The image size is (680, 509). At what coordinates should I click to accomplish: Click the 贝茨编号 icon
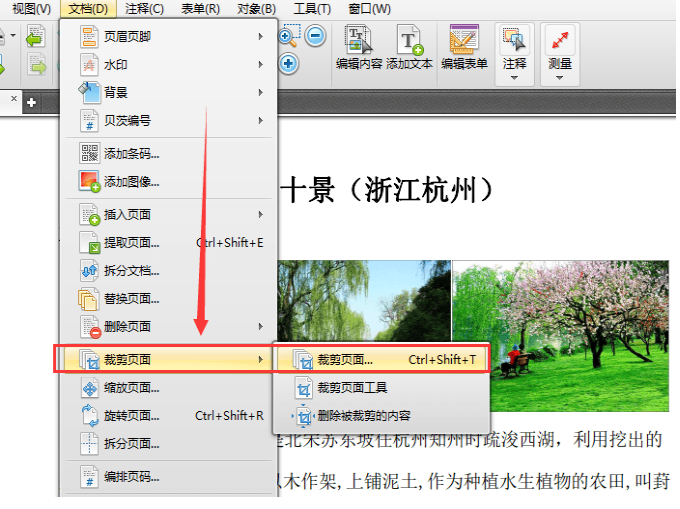[x=89, y=121]
